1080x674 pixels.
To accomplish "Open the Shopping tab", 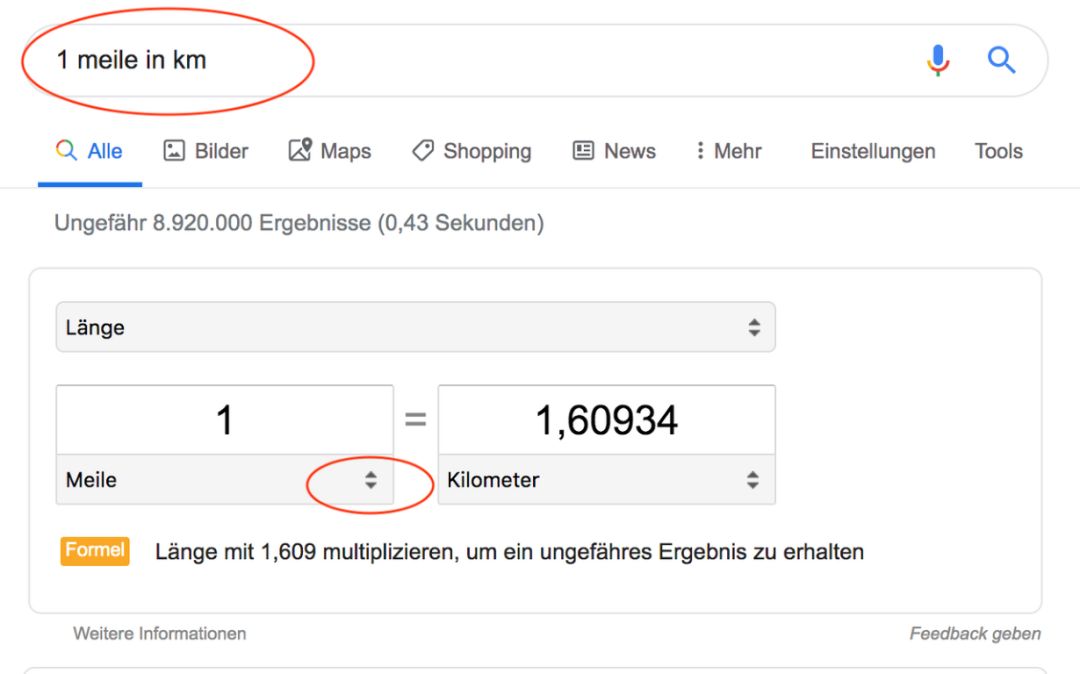I will (x=472, y=151).
